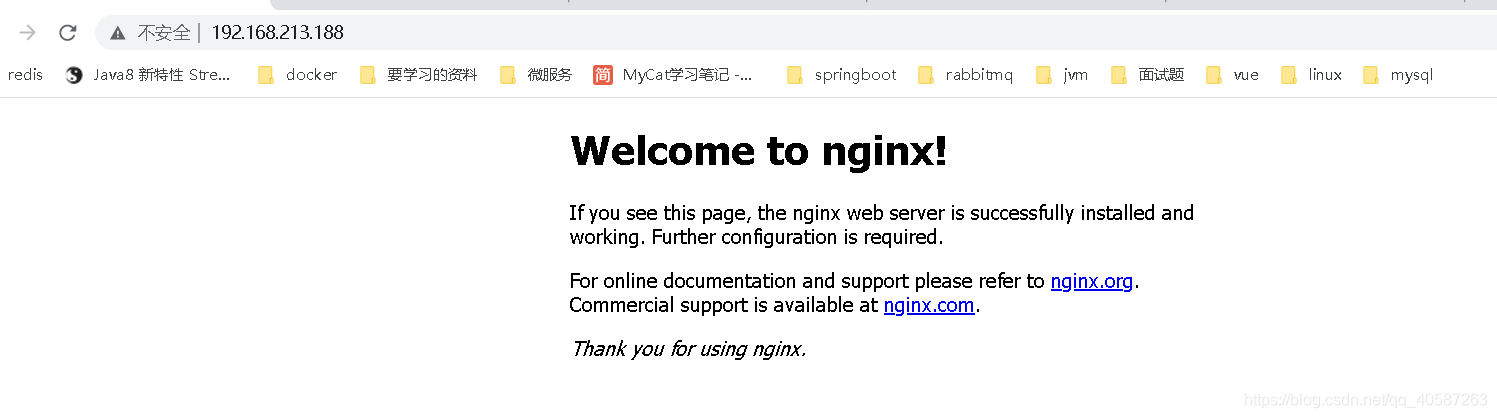Open the docker bookmark folder
Image resolution: width=1497 pixels, height=418 pixels.
(298, 74)
